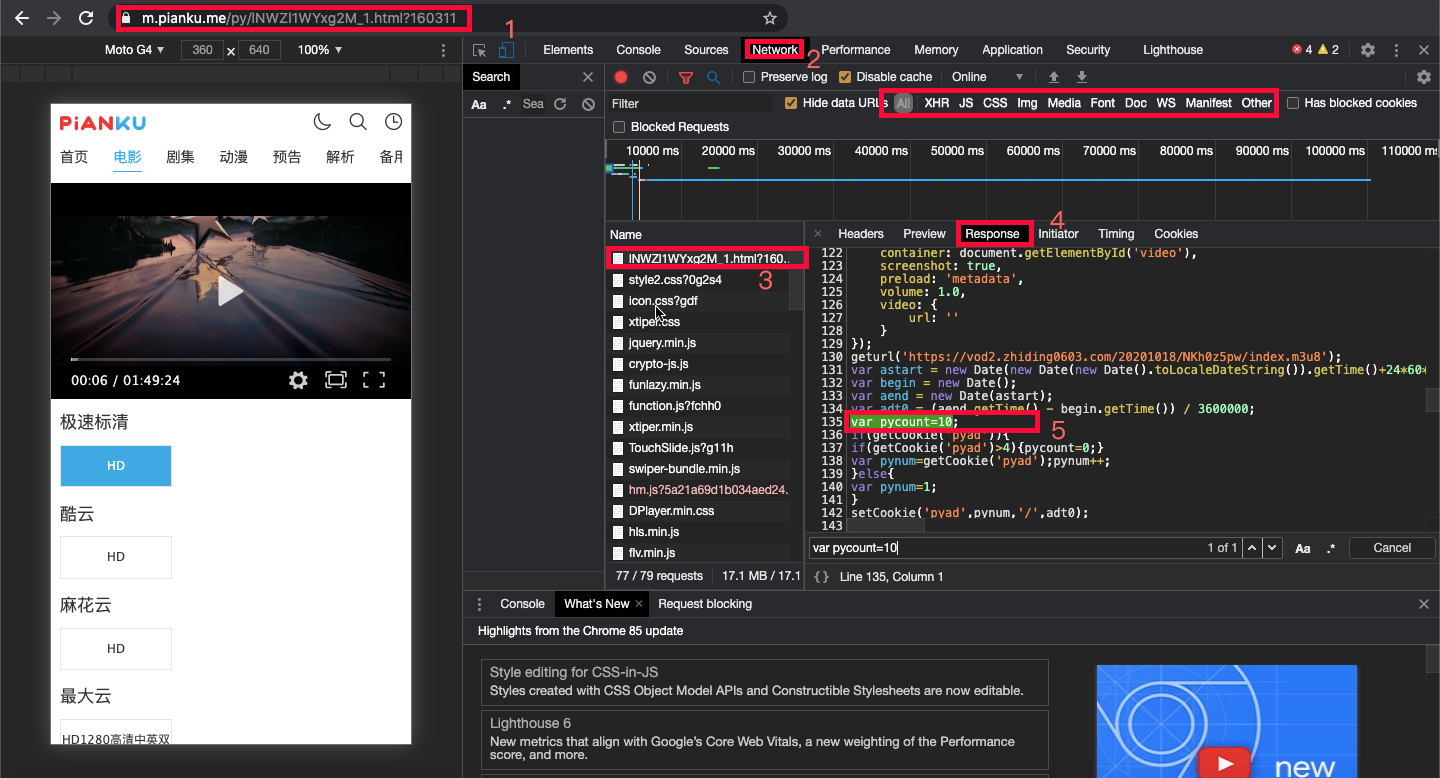
Task: Enable the Preserve log checkbox
Action: pyautogui.click(x=749, y=77)
